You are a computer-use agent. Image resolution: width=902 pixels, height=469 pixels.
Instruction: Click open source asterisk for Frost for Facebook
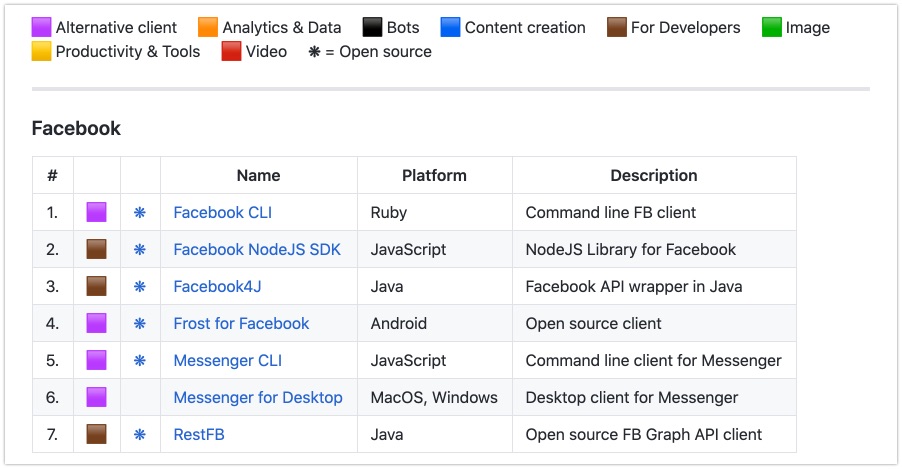[140, 323]
